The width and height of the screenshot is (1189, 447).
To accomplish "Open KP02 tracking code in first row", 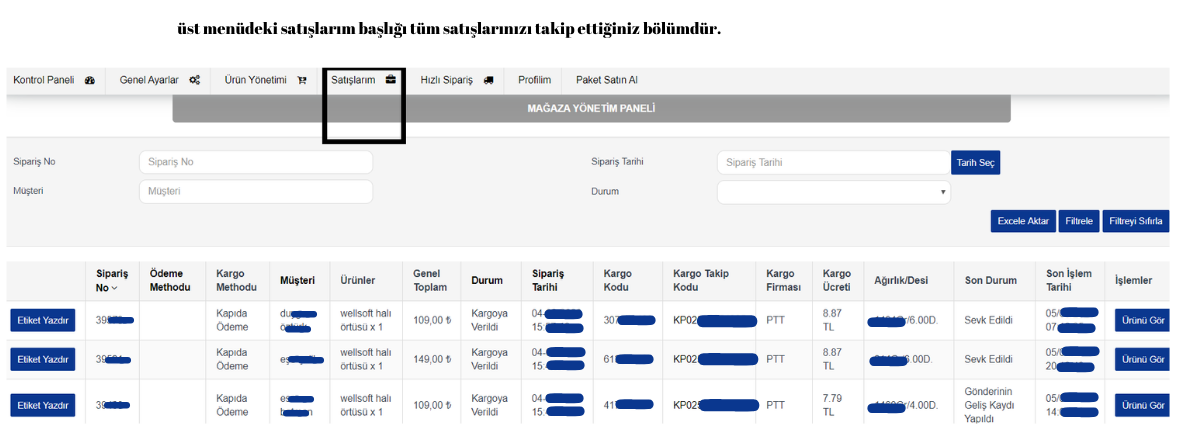I will [x=714, y=320].
